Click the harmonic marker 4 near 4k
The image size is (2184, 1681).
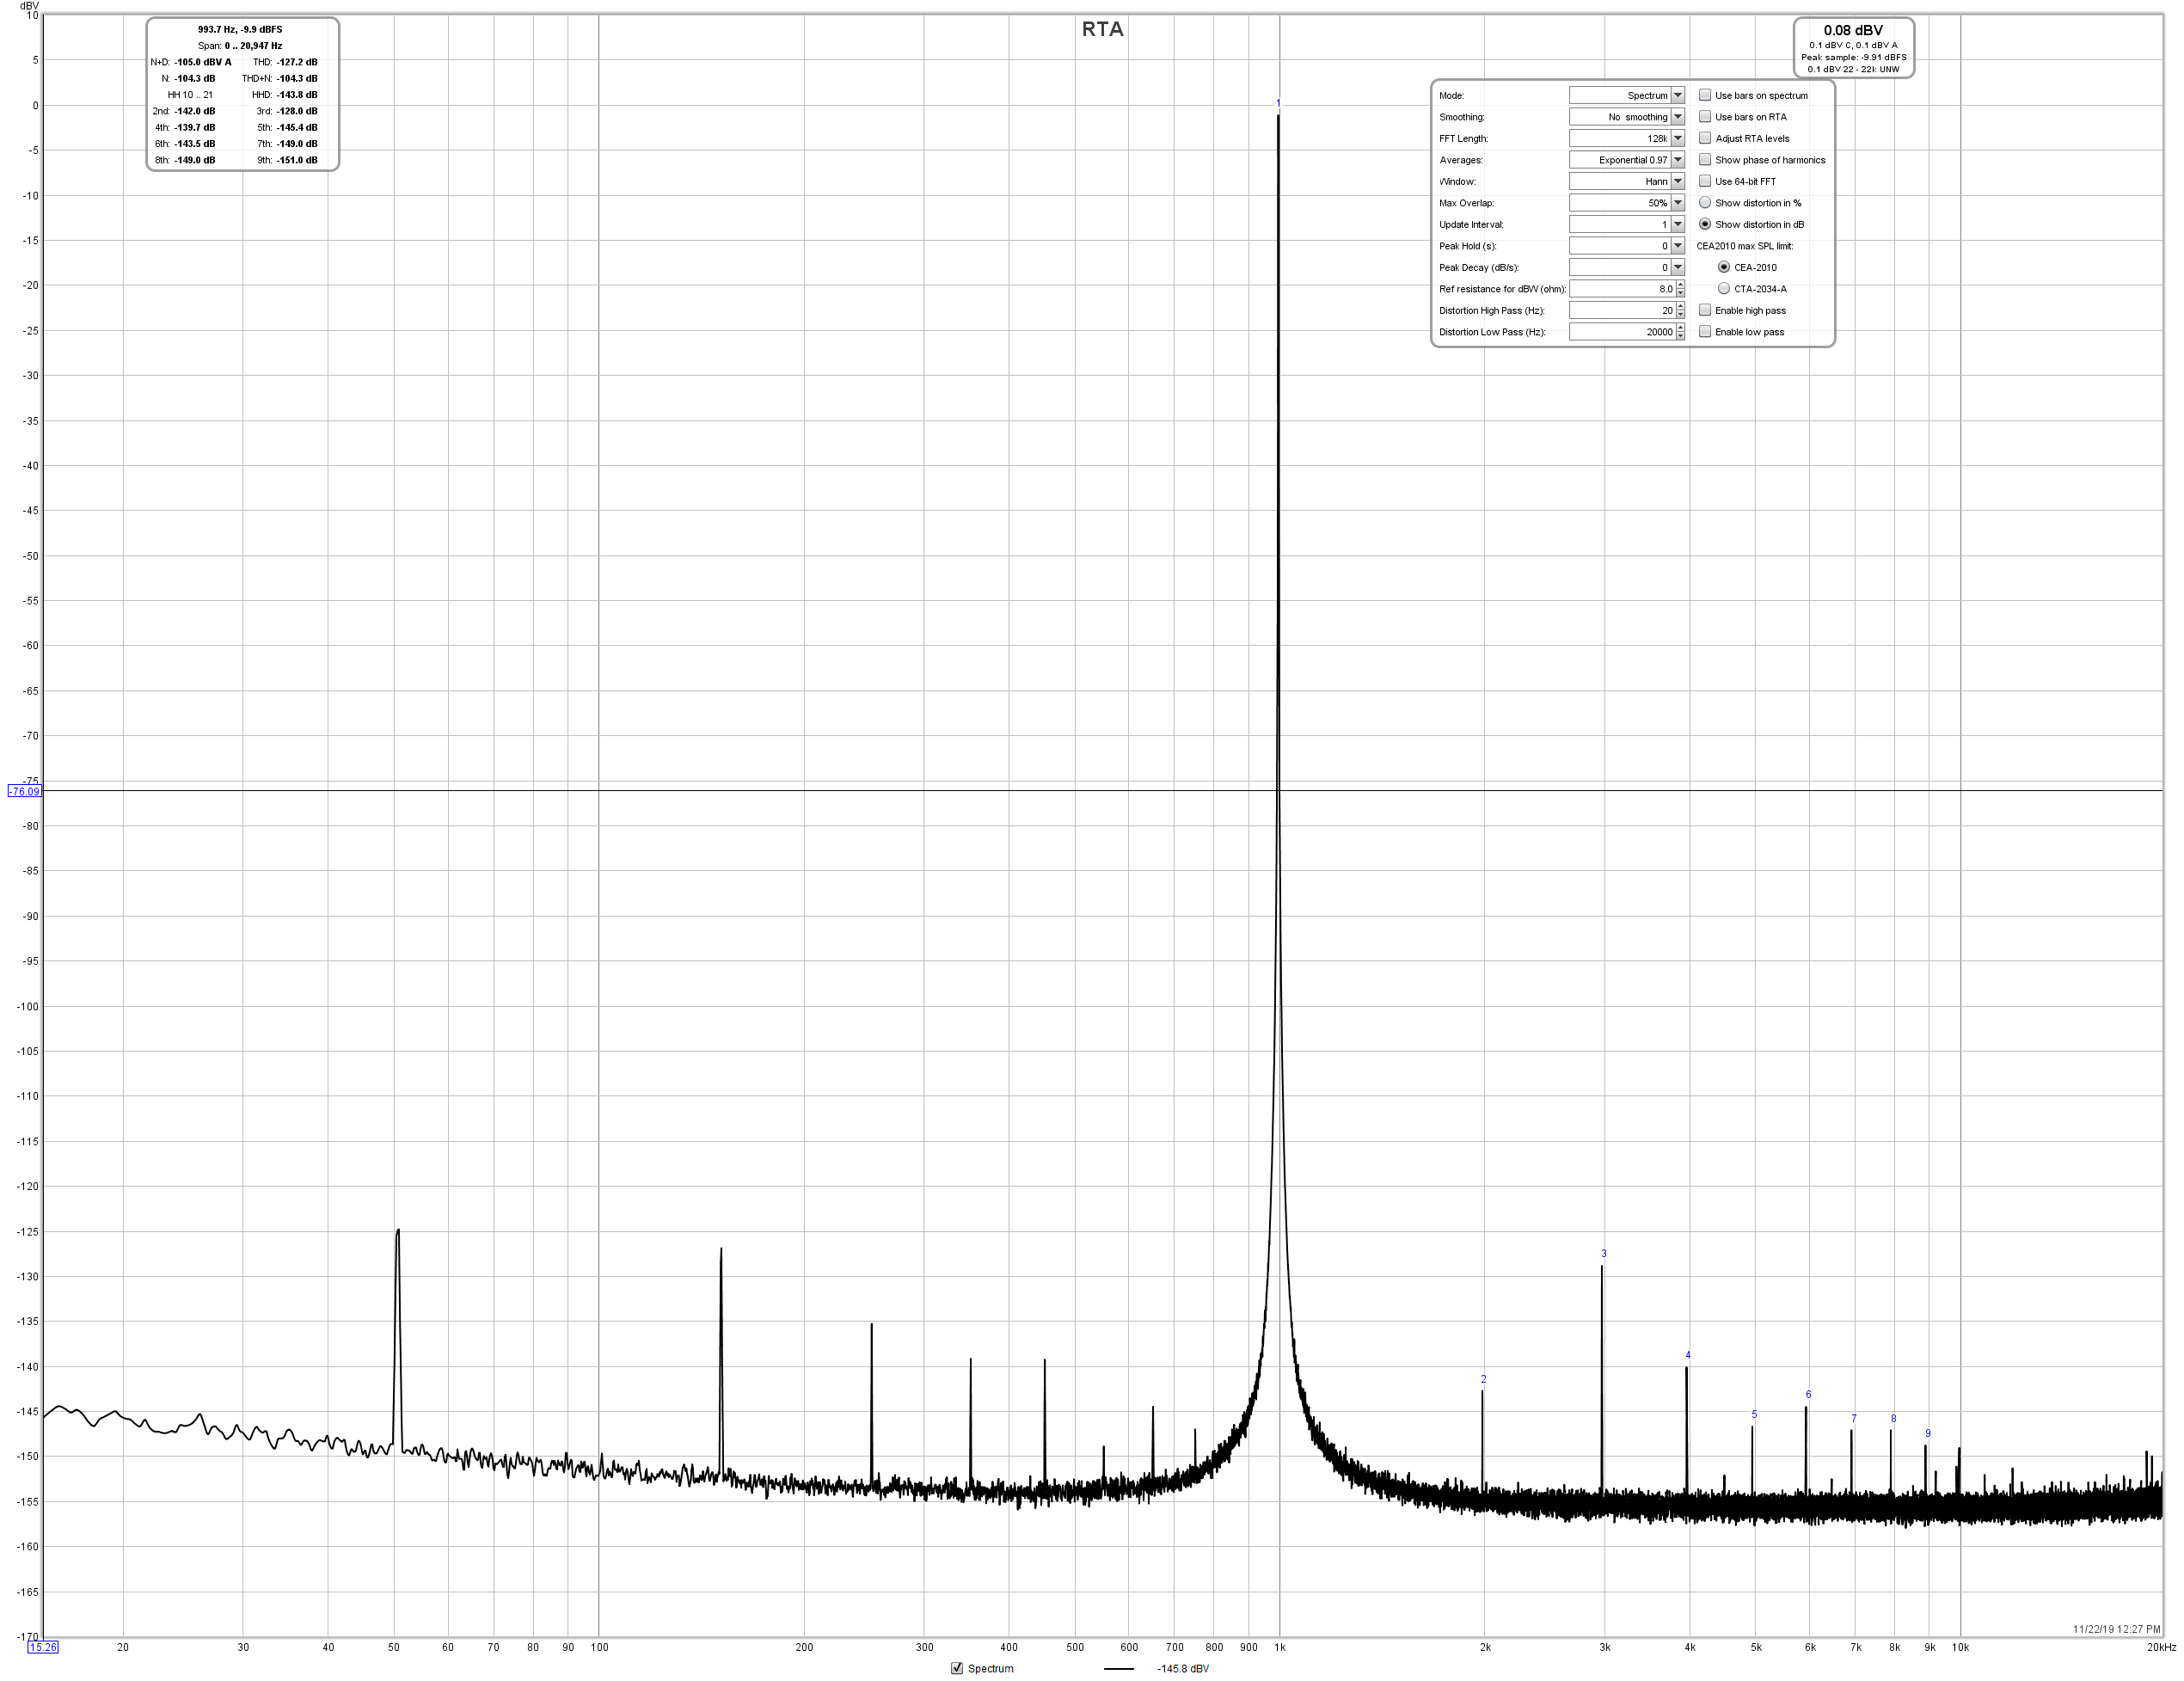click(1688, 1355)
